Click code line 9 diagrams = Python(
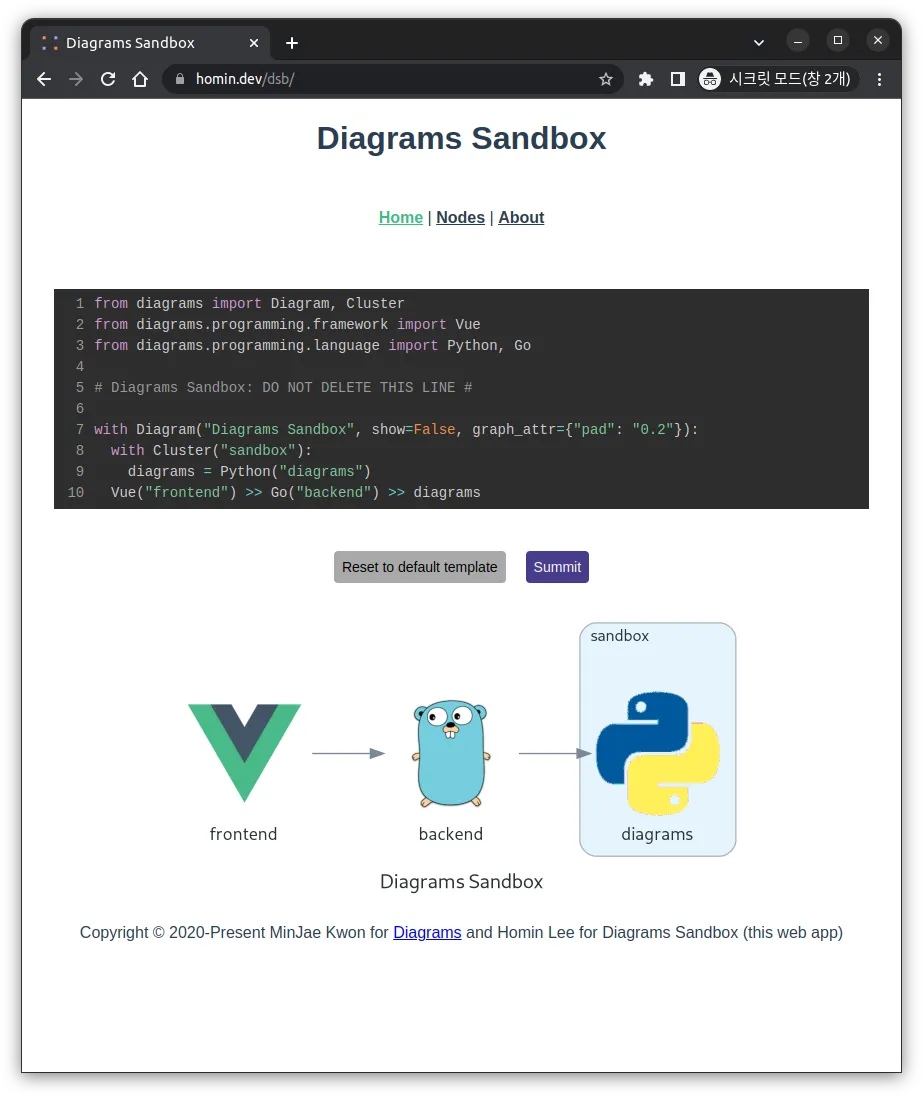 click(x=249, y=472)
